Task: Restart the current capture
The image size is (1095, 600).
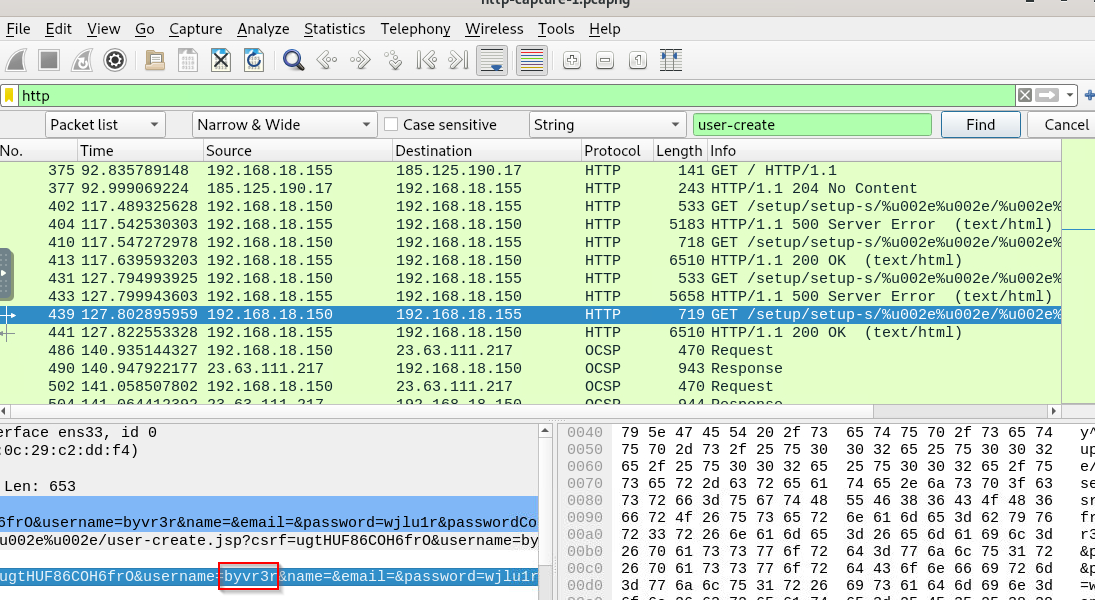Action: point(82,61)
